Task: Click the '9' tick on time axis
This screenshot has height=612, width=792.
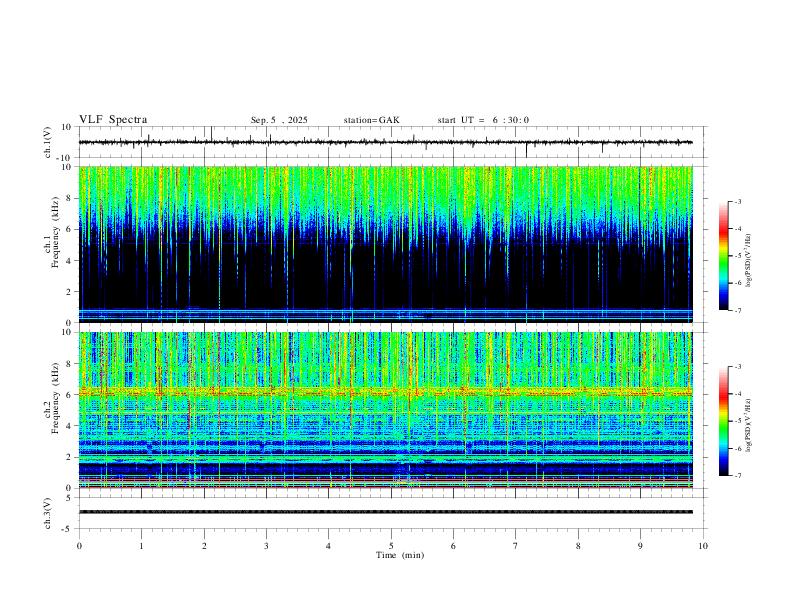Action: 640,546
